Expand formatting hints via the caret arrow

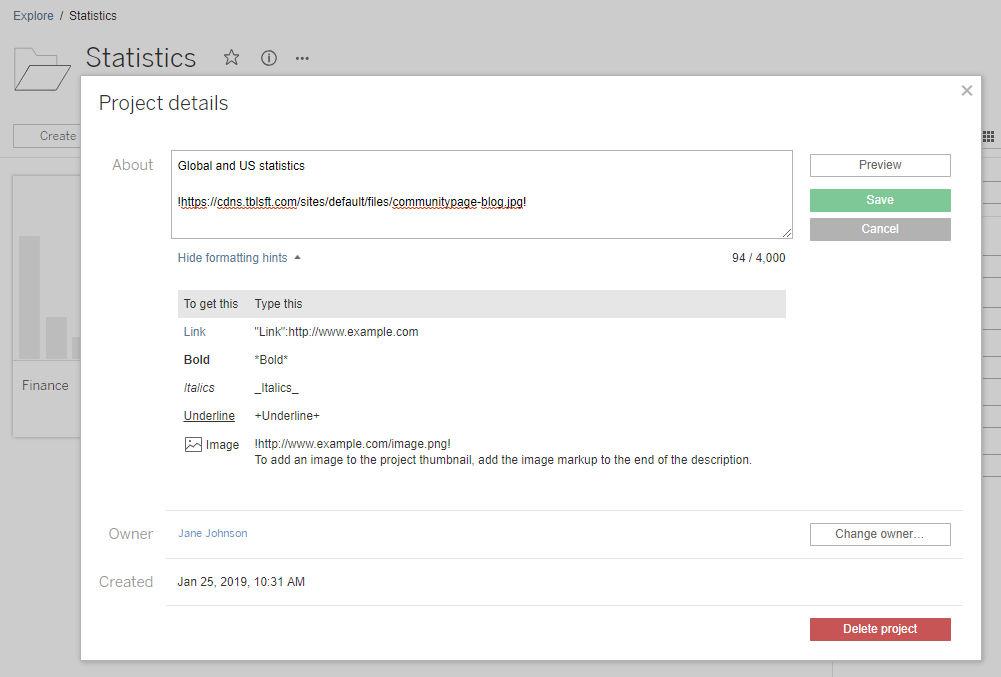coord(295,256)
